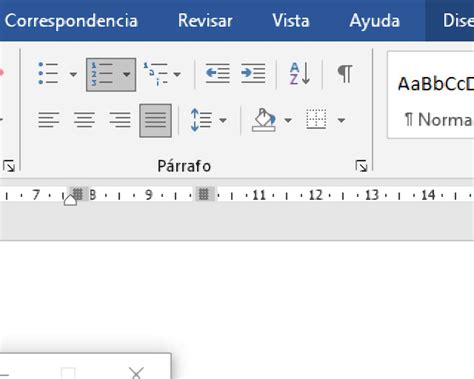Open the numbering format dropdown arrow

click(127, 74)
